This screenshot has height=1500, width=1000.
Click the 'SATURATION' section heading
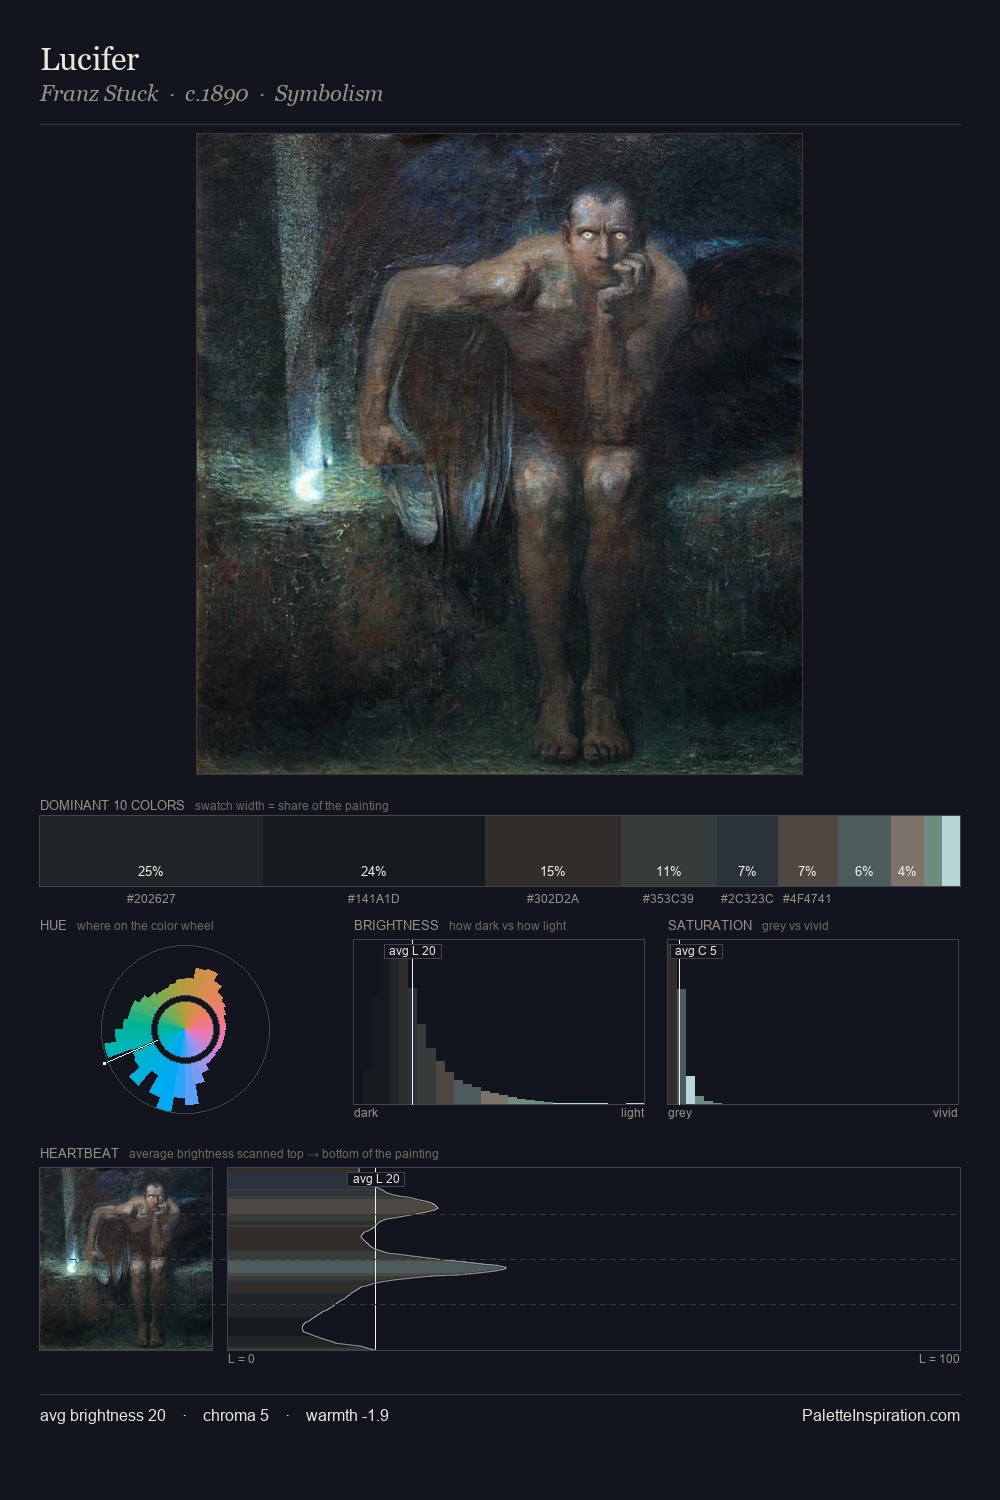[710, 925]
